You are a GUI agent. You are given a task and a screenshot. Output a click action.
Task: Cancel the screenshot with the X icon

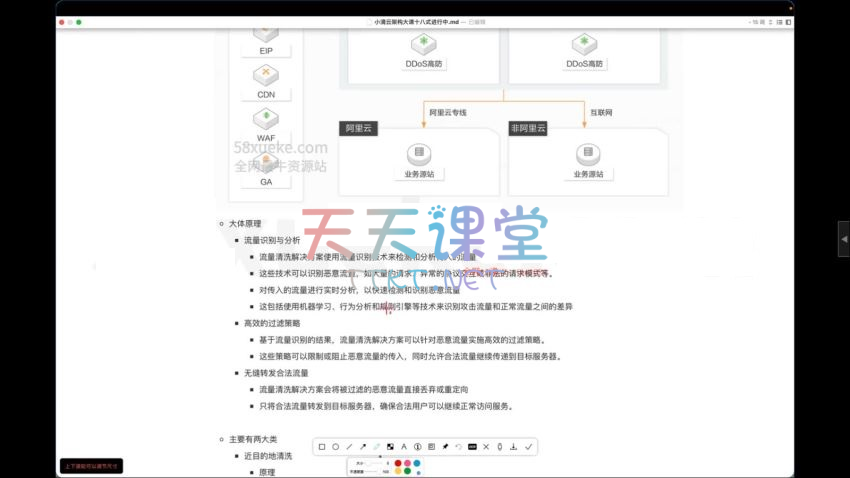pos(486,447)
